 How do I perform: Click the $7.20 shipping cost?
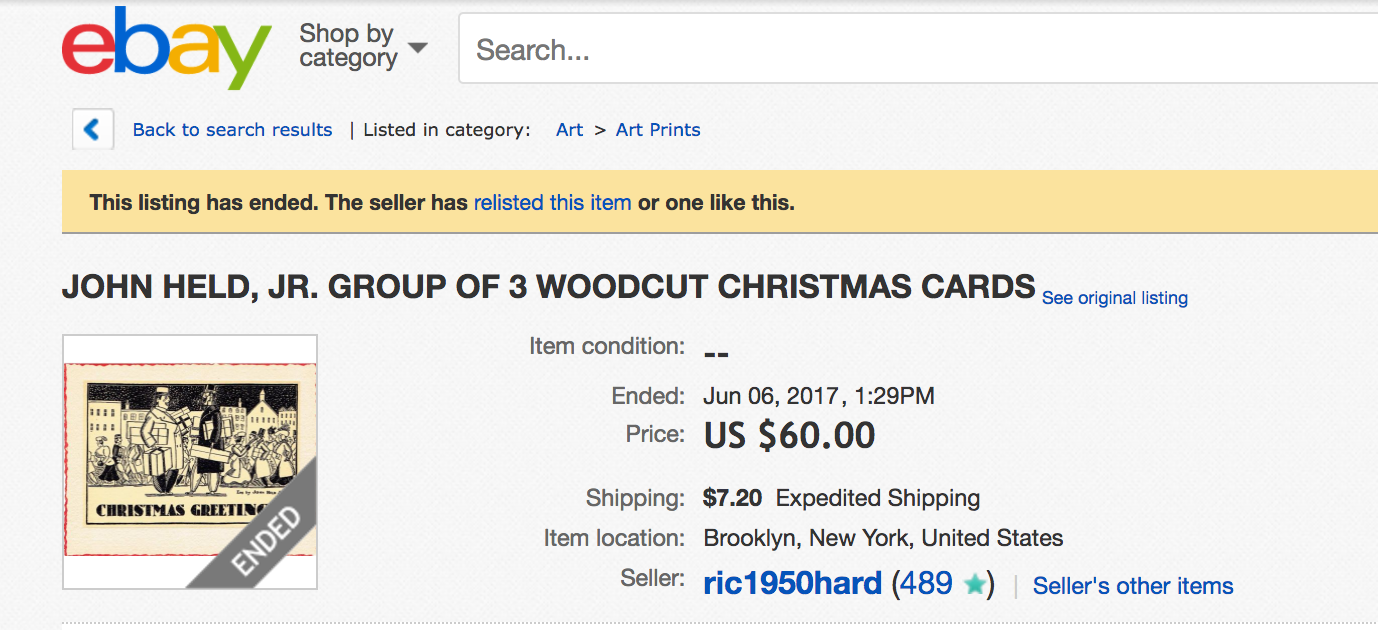pyautogui.click(x=732, y=498)
